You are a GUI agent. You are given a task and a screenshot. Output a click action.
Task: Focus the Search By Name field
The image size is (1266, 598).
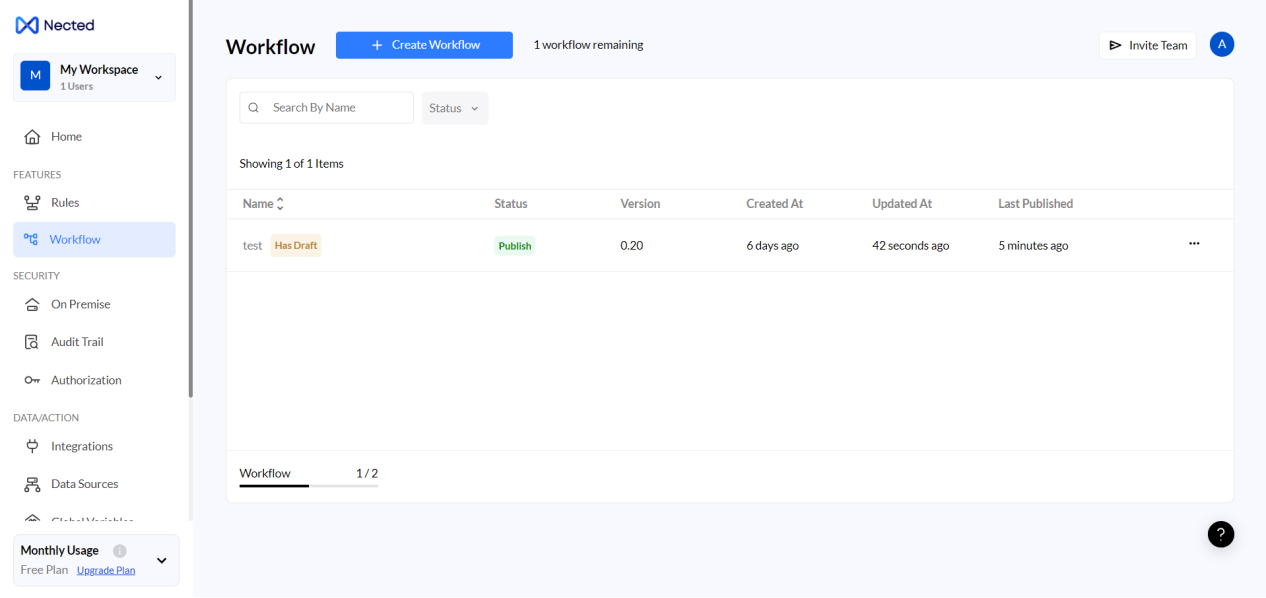(327, 108)
